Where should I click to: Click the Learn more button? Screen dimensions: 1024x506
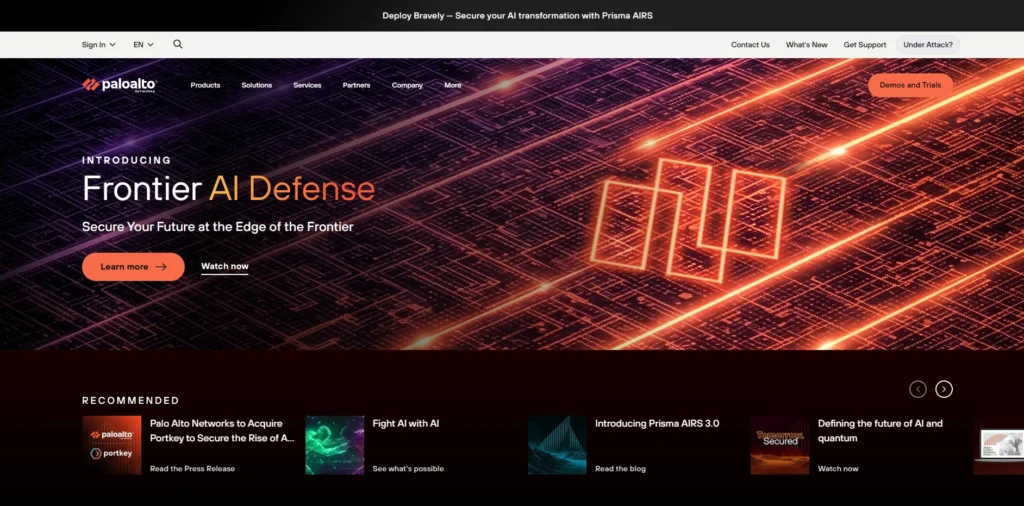tap(133, 266)
